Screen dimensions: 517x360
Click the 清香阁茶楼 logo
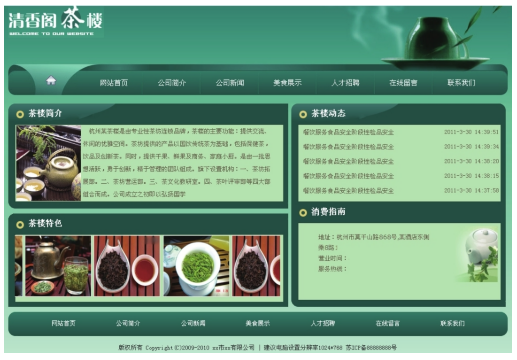55,21
